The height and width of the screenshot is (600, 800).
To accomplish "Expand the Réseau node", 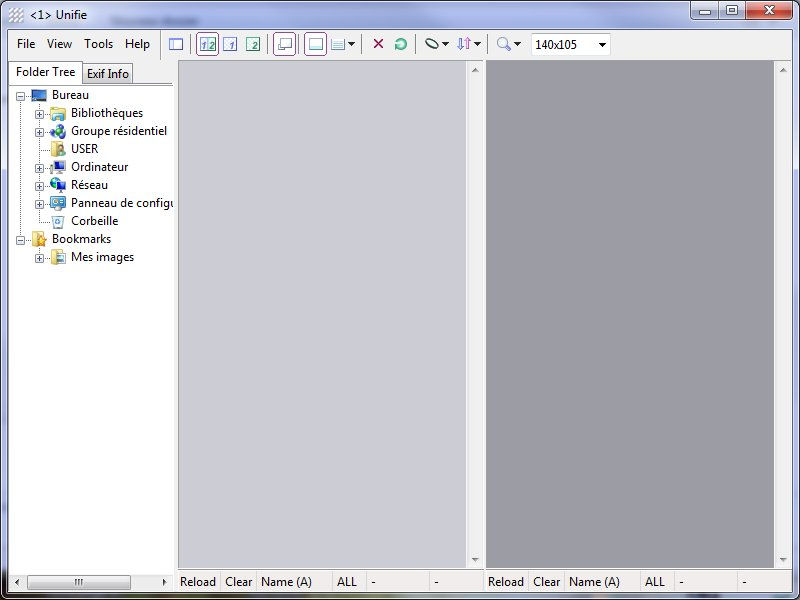I will click(39, 186).
